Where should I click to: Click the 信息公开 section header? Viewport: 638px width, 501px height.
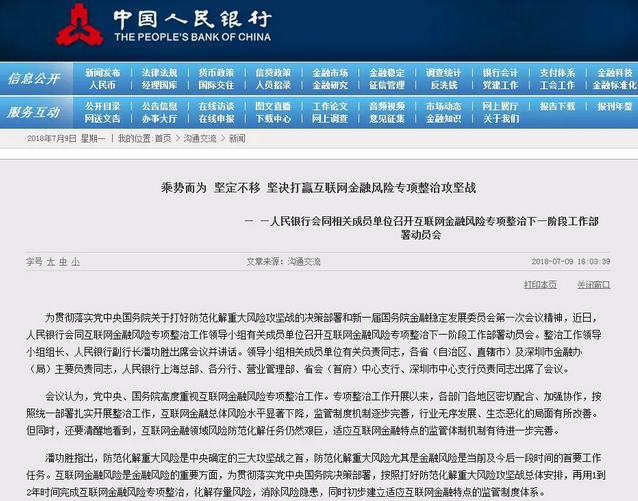click(x=34, y=78)
